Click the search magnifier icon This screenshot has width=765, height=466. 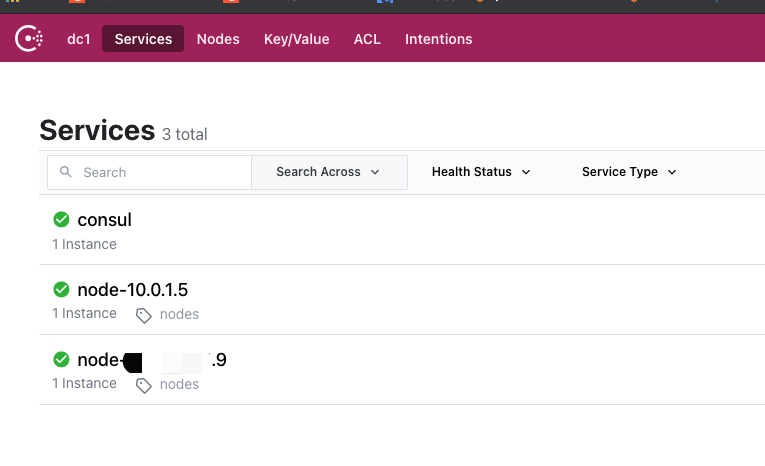point(65,172)
